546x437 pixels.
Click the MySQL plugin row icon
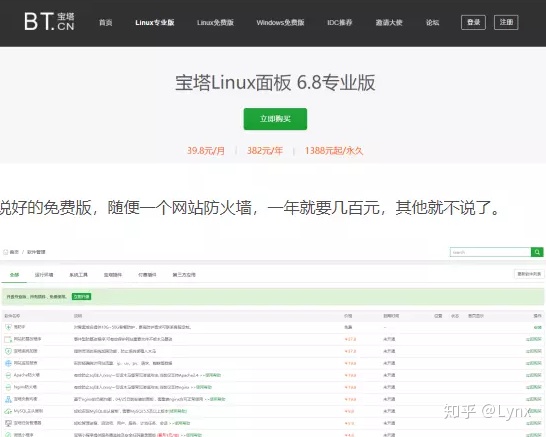point(8,411)
